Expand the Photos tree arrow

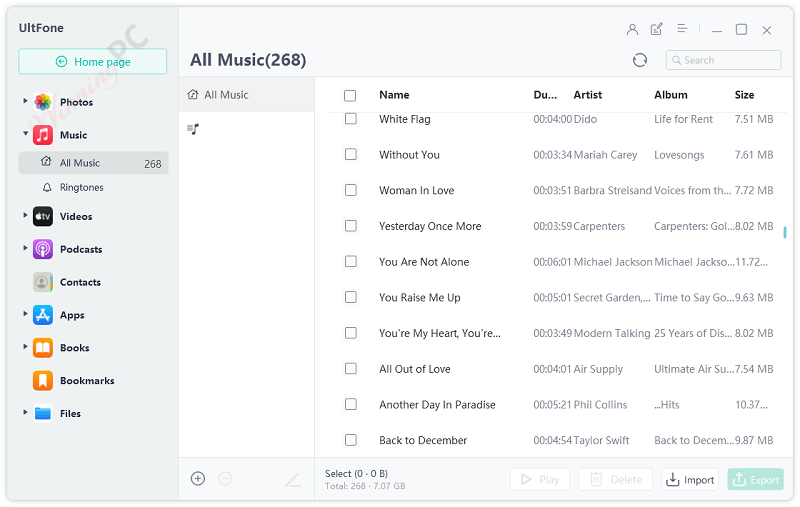coord(25,101)
